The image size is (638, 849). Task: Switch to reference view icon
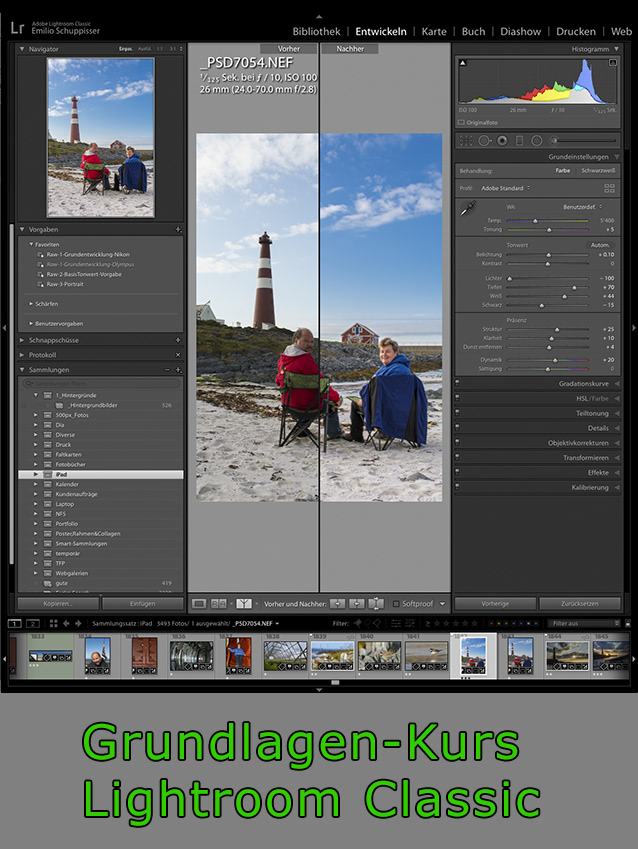point(219,603)
